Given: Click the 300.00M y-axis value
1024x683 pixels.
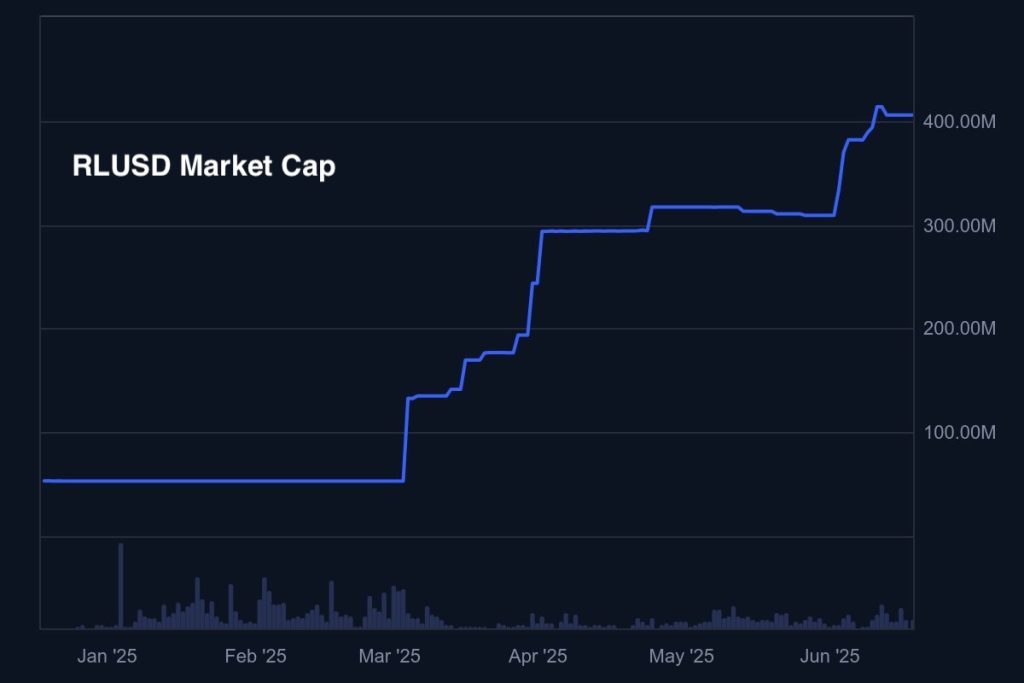Looking at the screenshot, I should click(958, 226).
